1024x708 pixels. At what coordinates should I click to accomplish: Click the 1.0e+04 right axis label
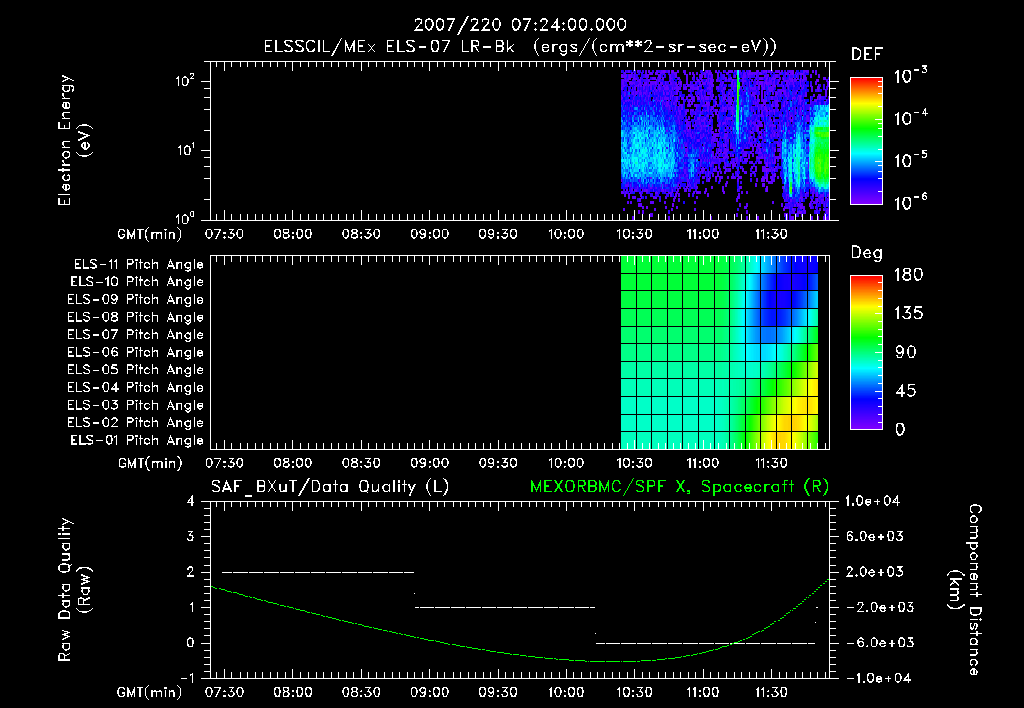click(872, 502)
